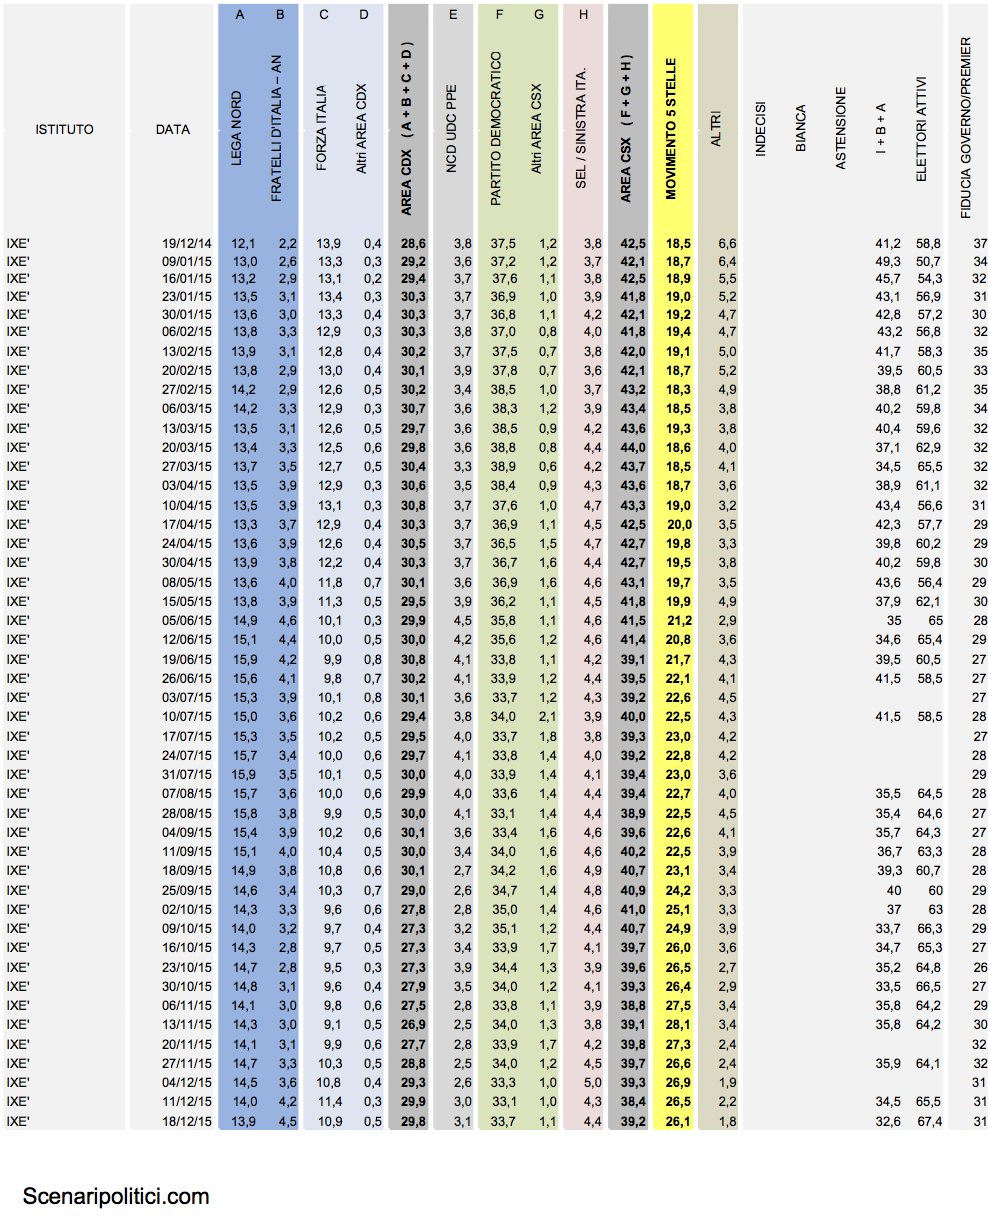Select Altri Area CSX 2,1 on 10/07/15
This screenshot has height=1230, width=988.
[547, 716]
